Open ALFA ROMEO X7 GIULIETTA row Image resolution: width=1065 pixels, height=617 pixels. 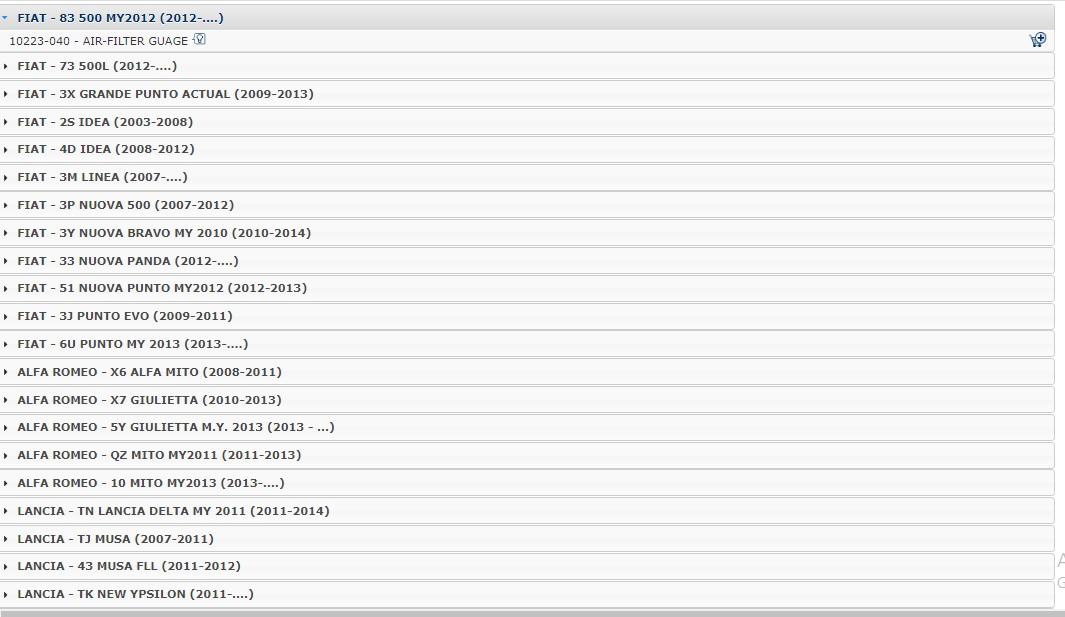527,400
